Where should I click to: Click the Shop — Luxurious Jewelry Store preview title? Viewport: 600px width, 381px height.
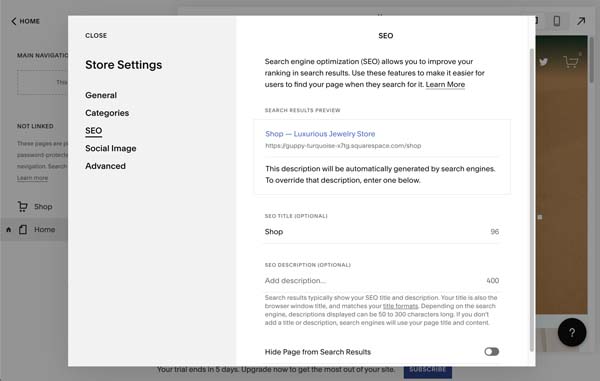(x=320, y=134)
